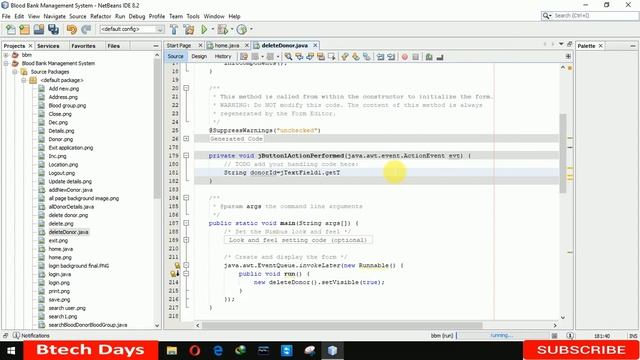Open the Profile Project dropdown arrow
Screen dimensions: 640x360
tap(251, 29)
